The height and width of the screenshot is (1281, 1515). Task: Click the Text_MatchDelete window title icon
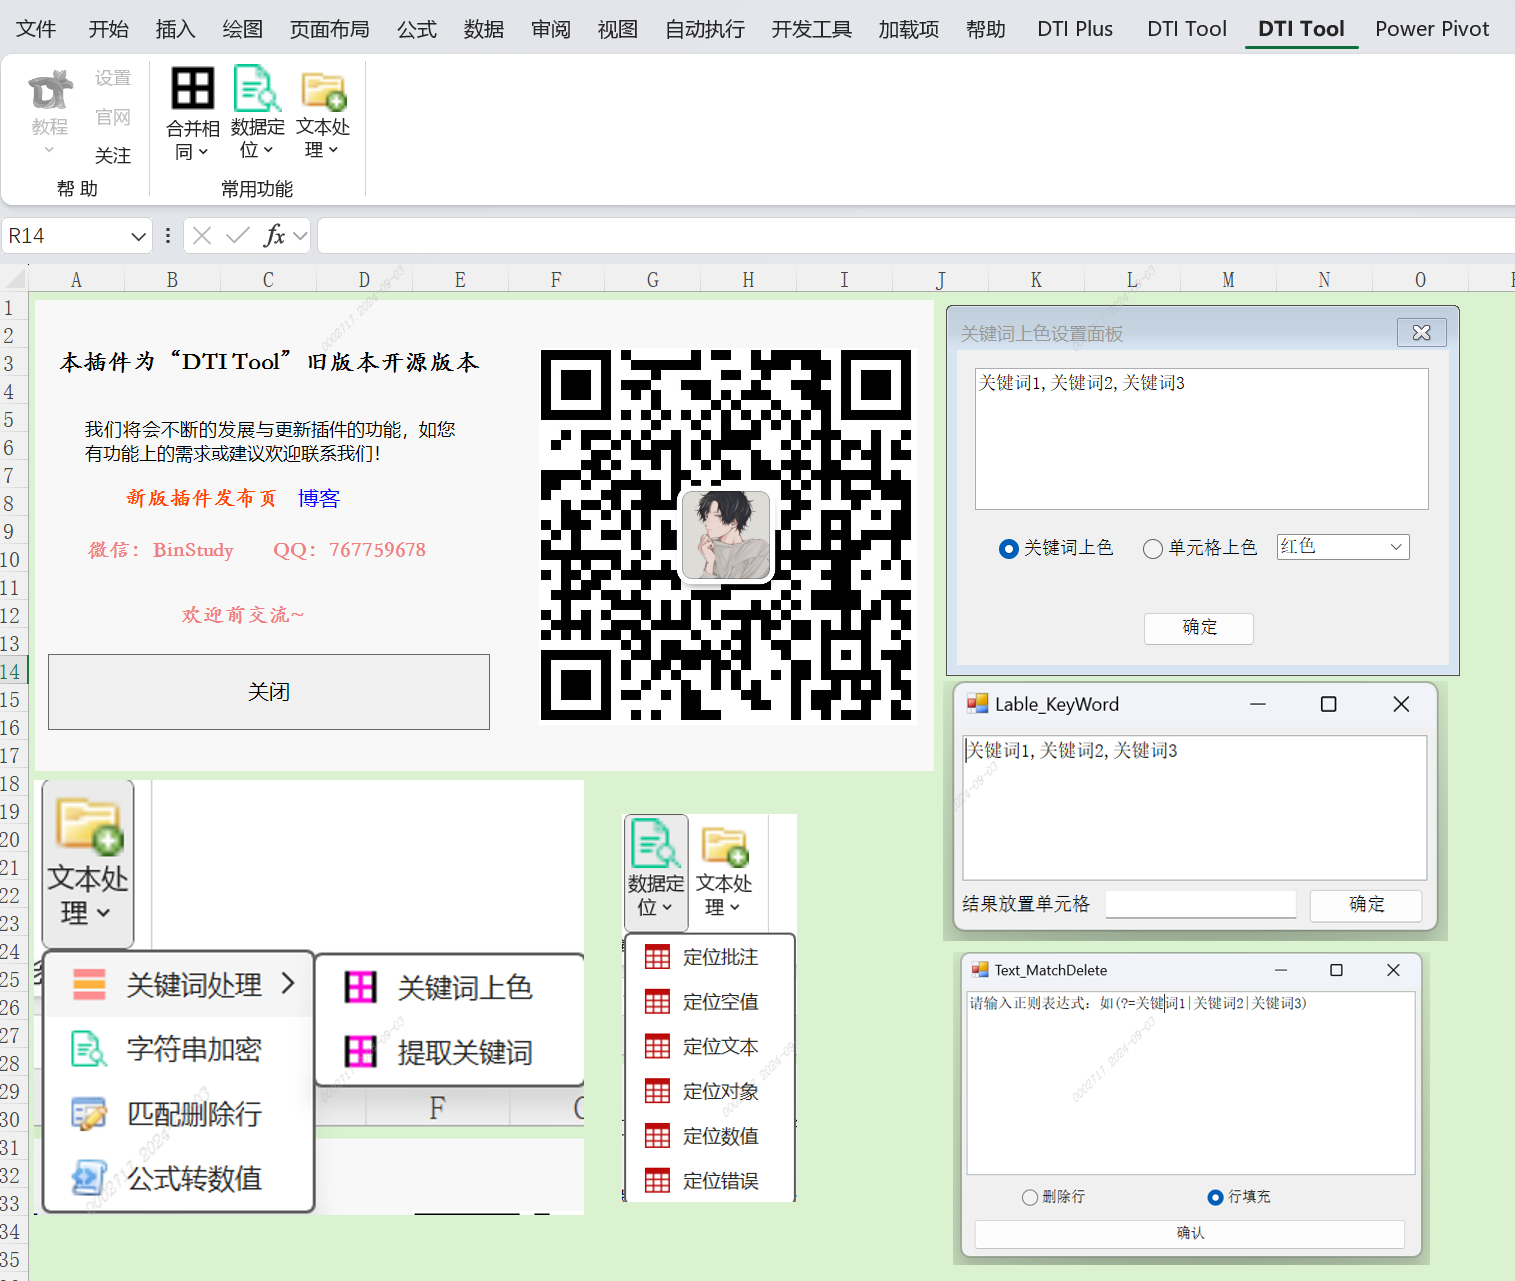(x=979, y=970)
